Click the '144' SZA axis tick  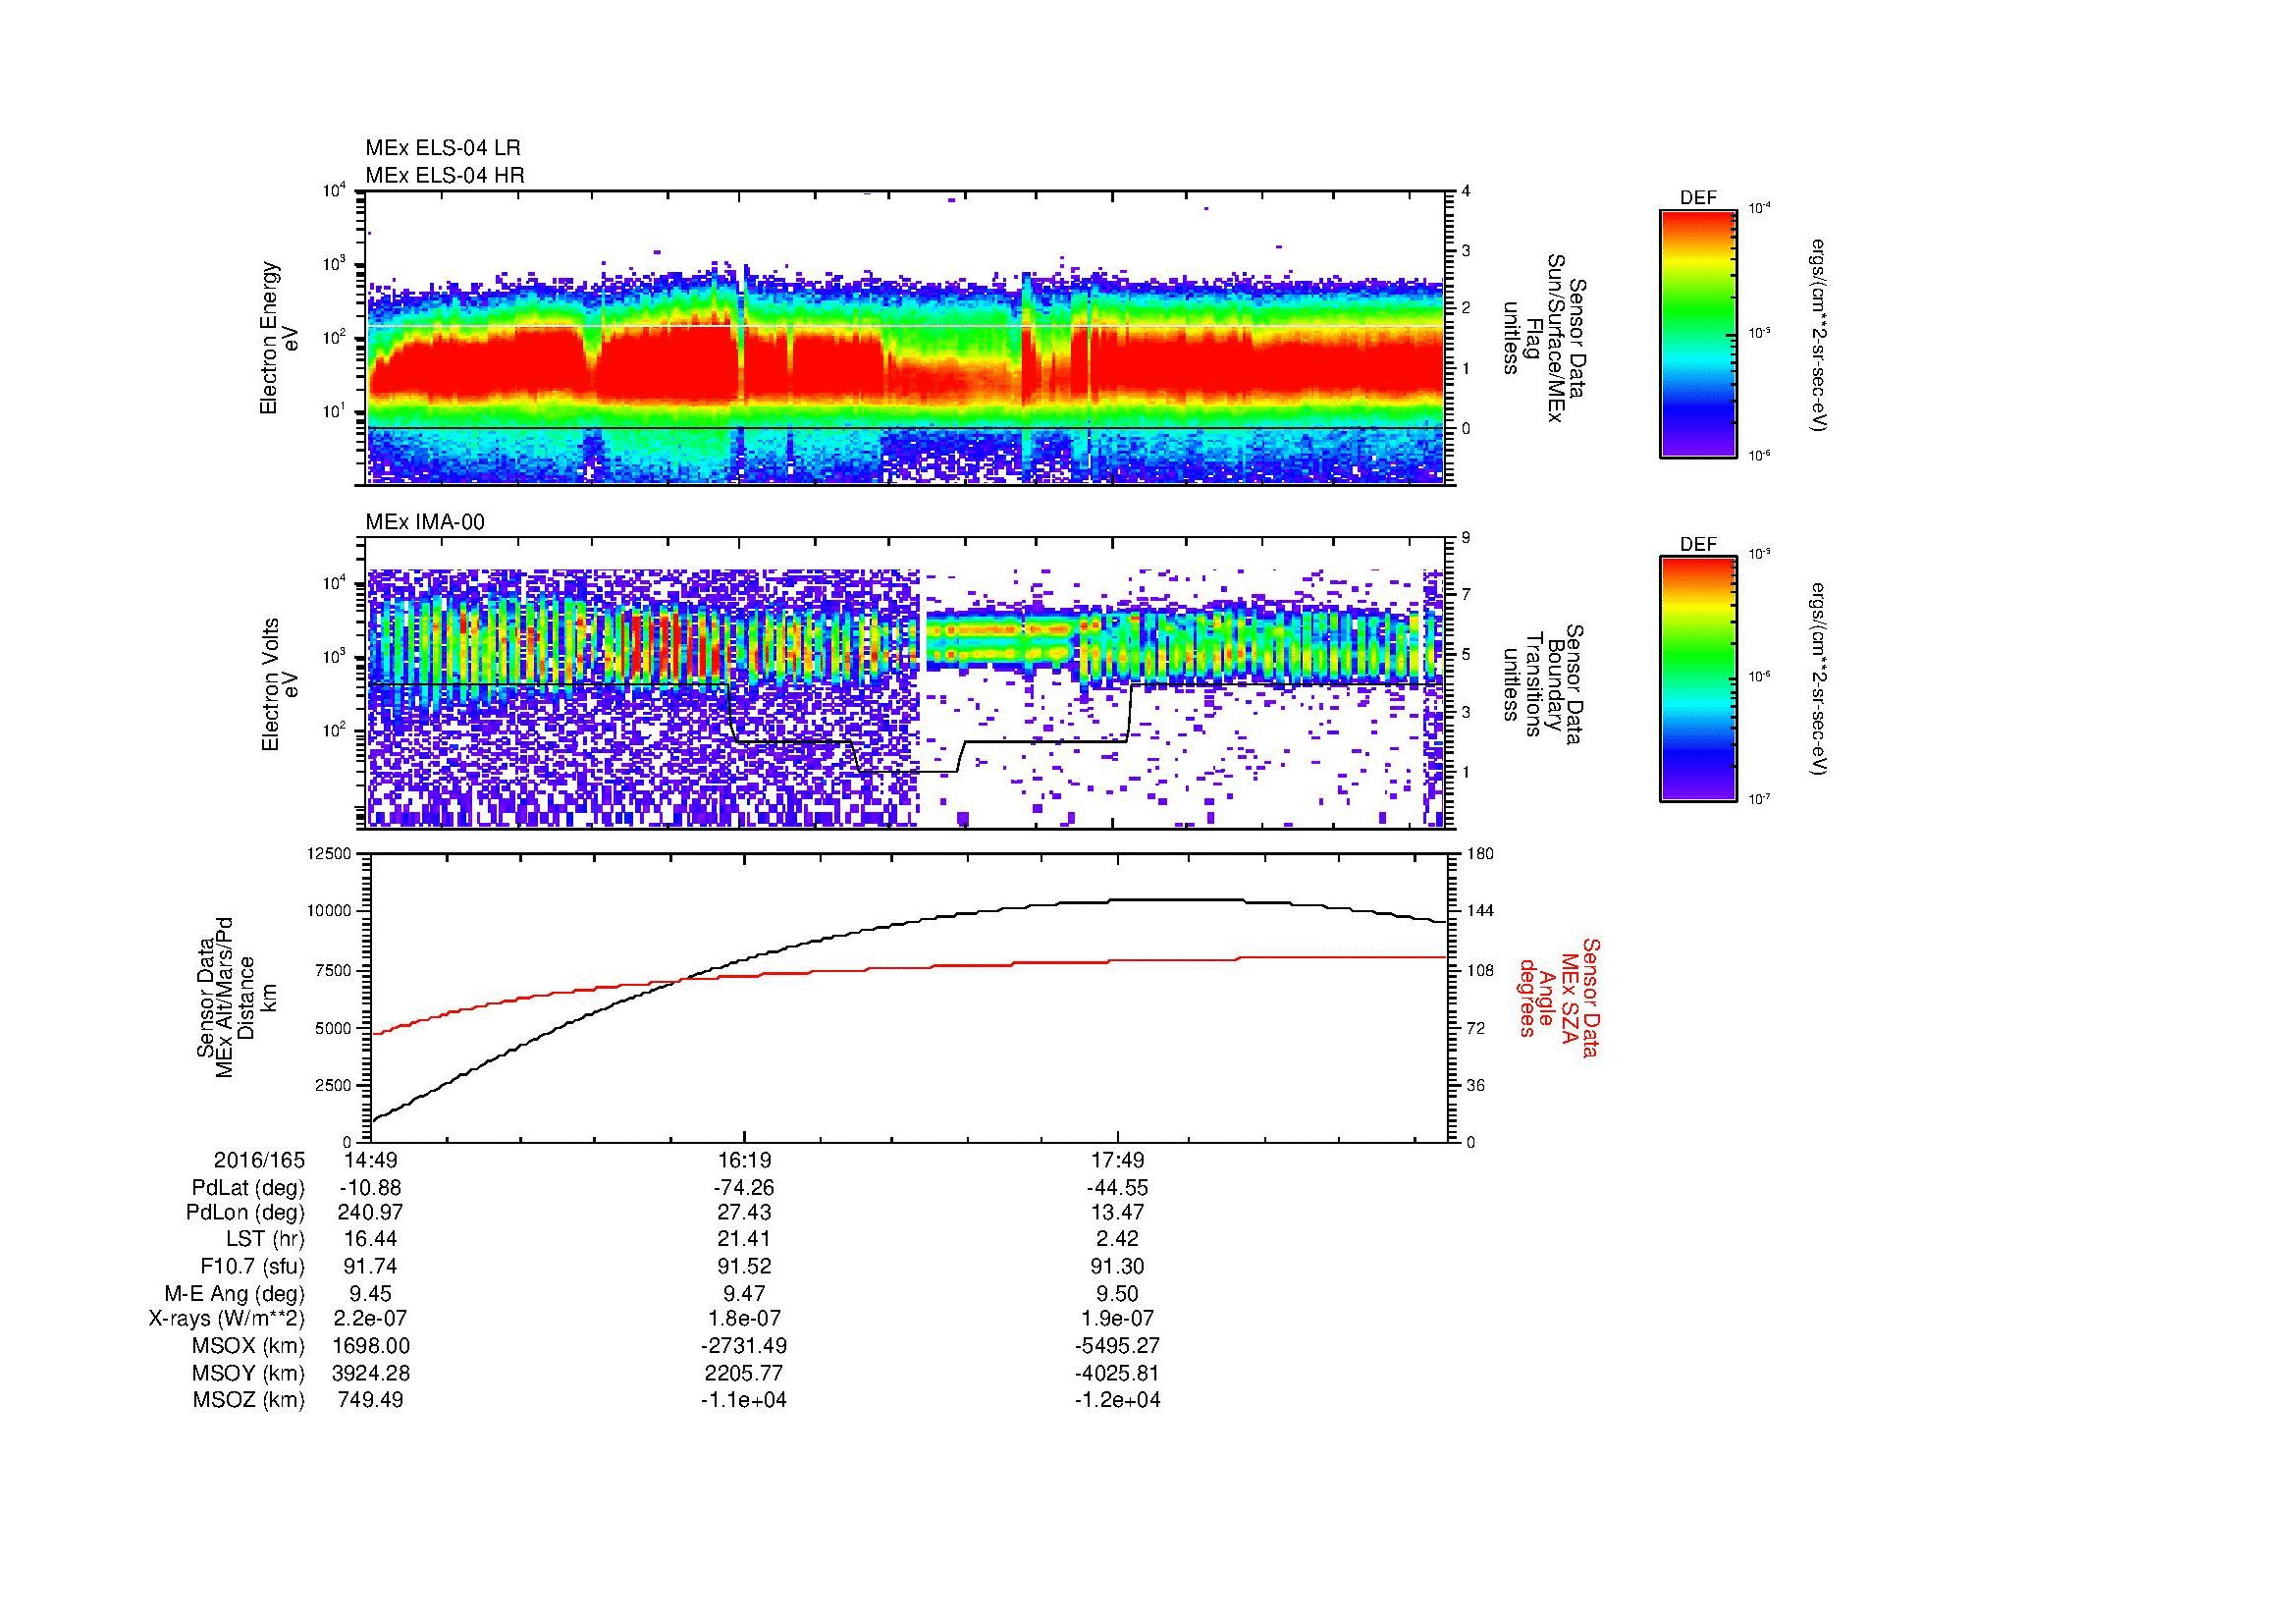(x=1480, y=911)
